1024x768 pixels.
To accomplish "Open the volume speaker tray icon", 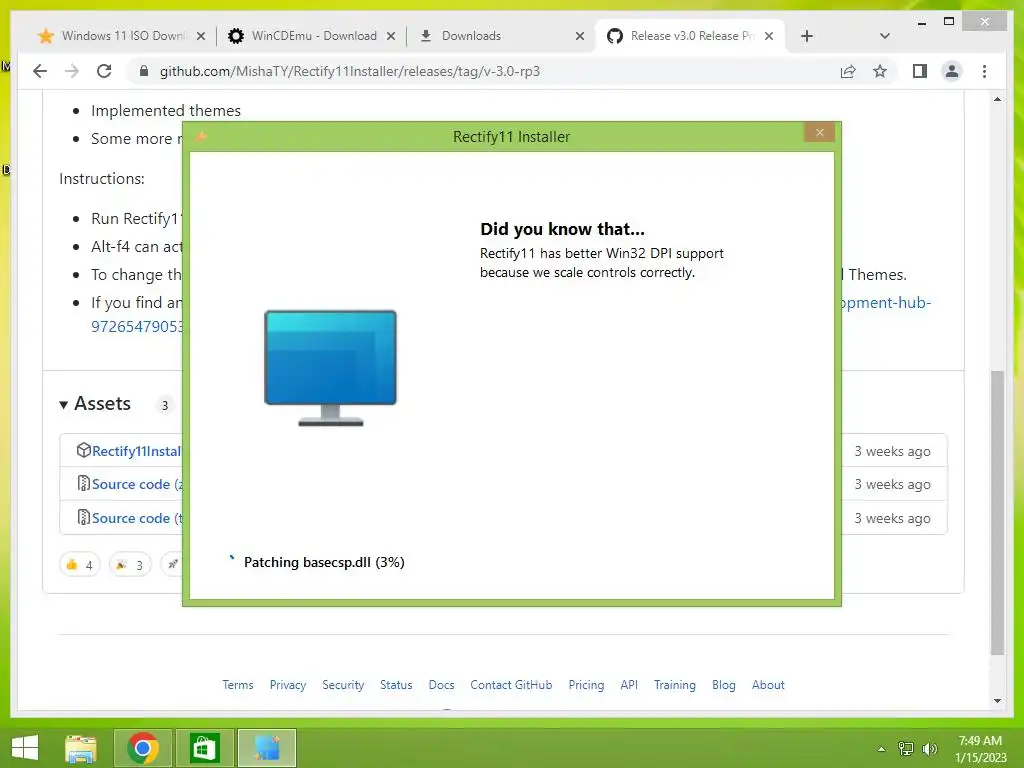I will 929,749.
